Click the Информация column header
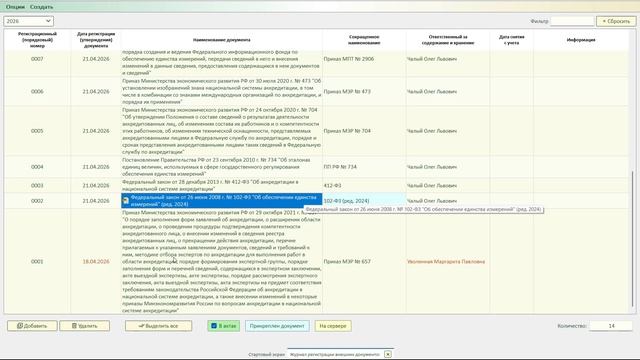Viewport: 640px width, 360px height. (581, 40)
